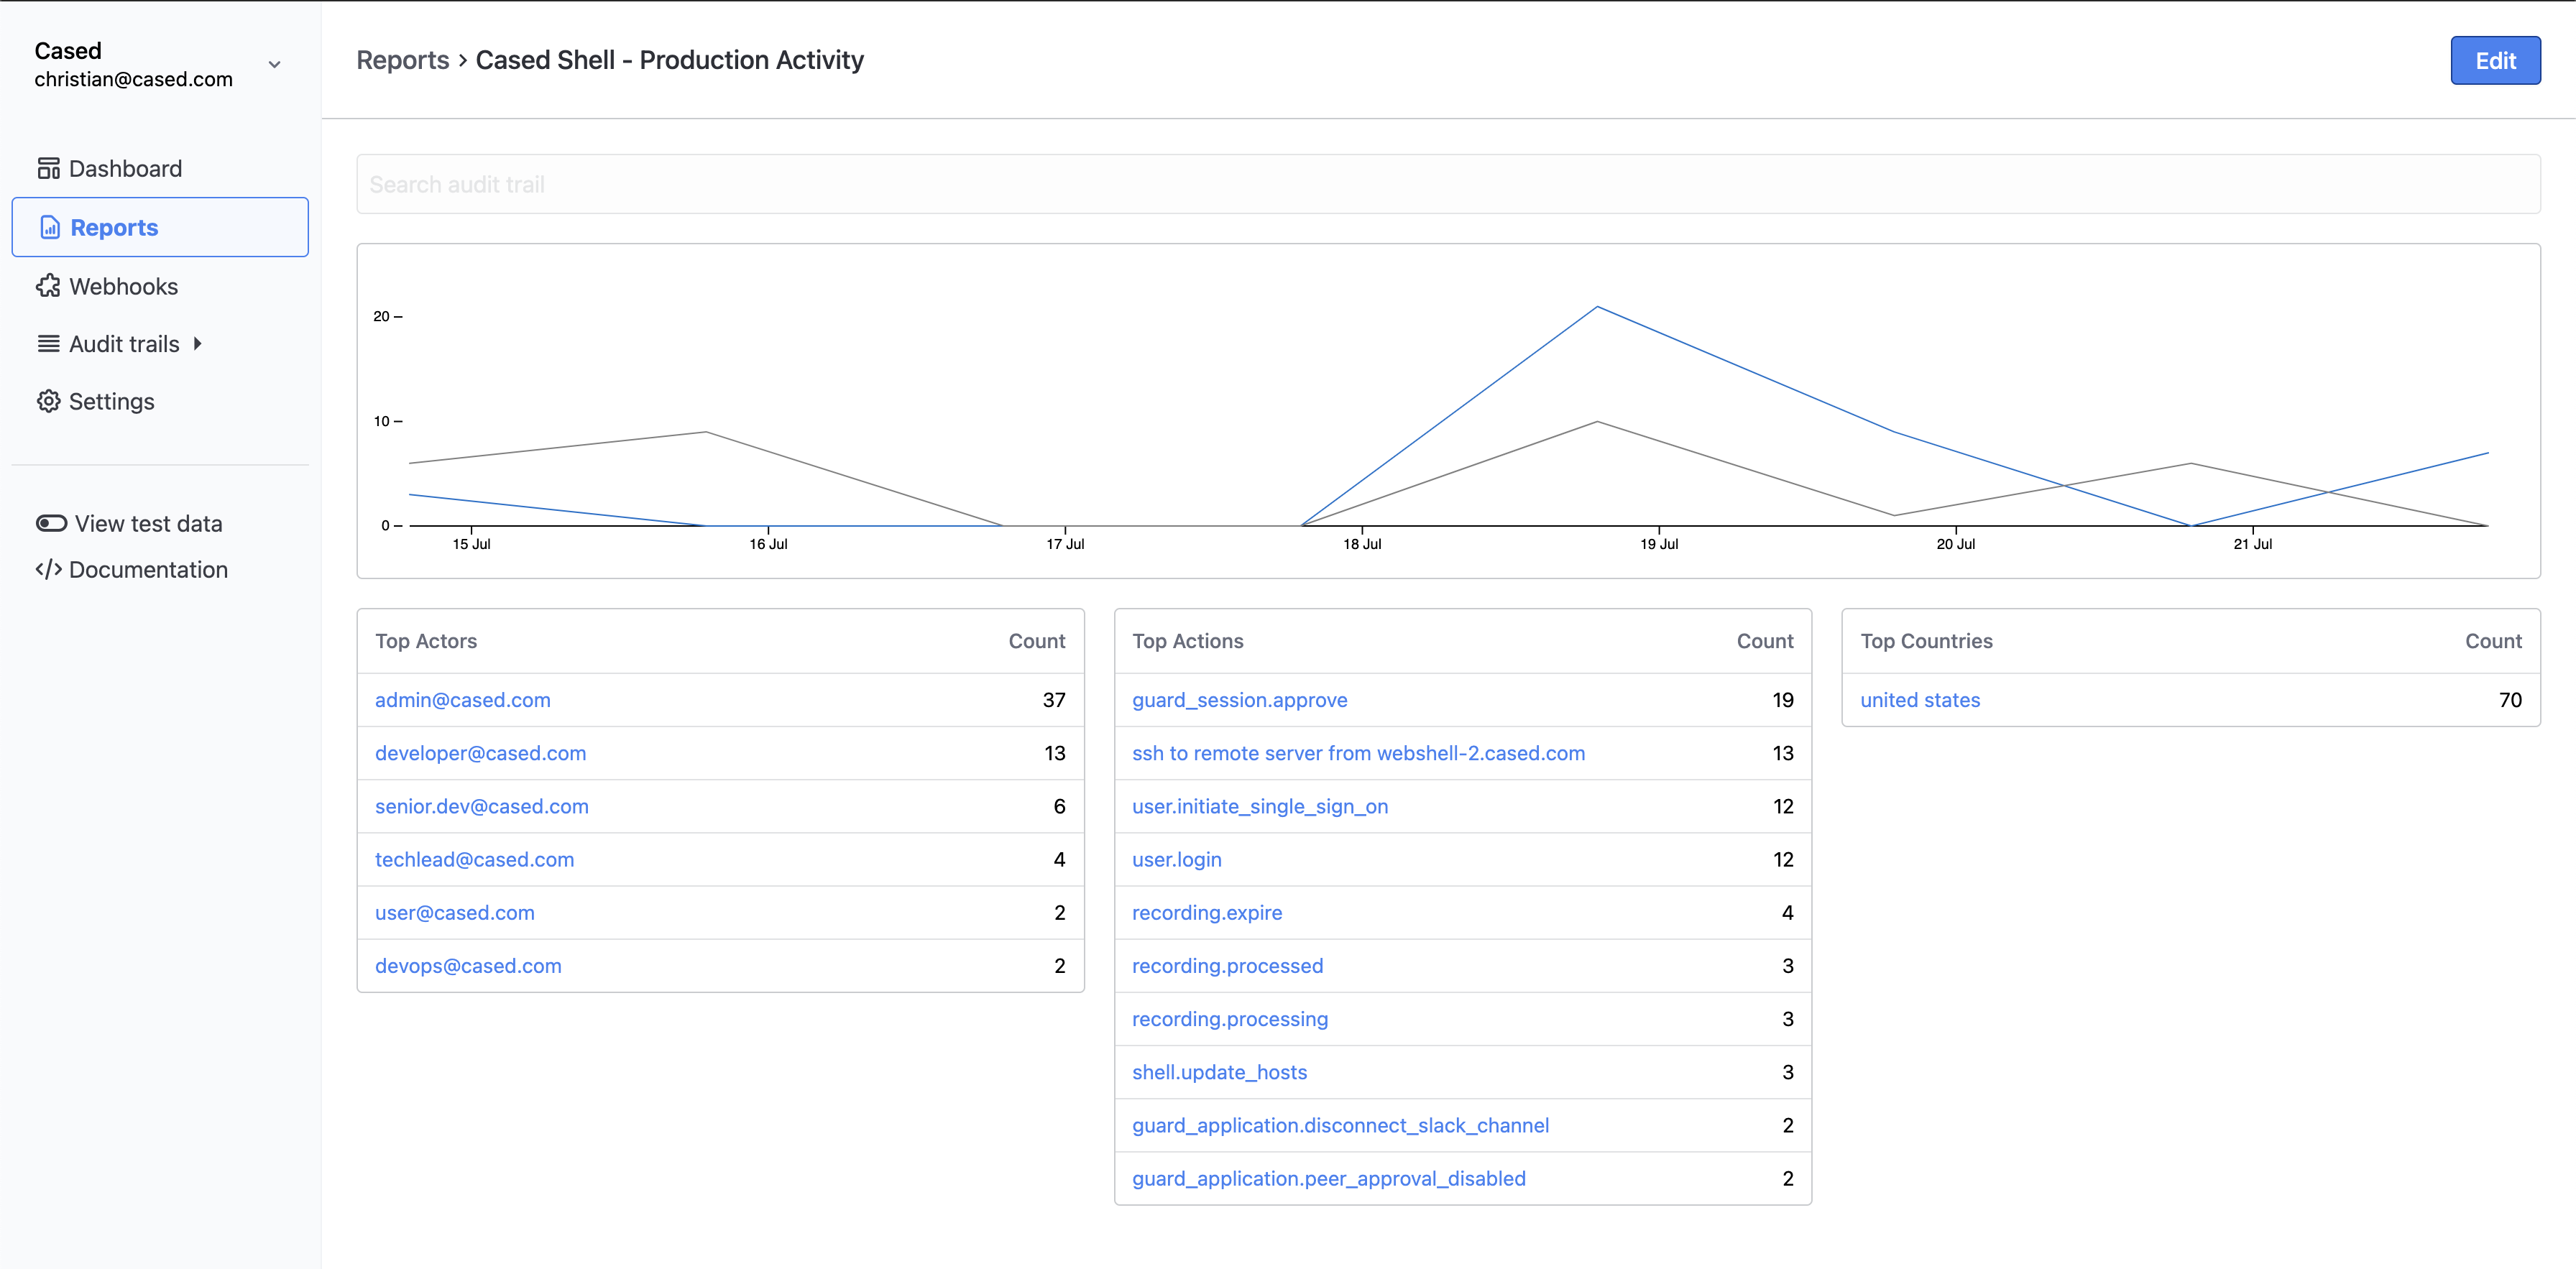
Task: Expand the Audit trails submenu arrow
Action: pos(197,344)
